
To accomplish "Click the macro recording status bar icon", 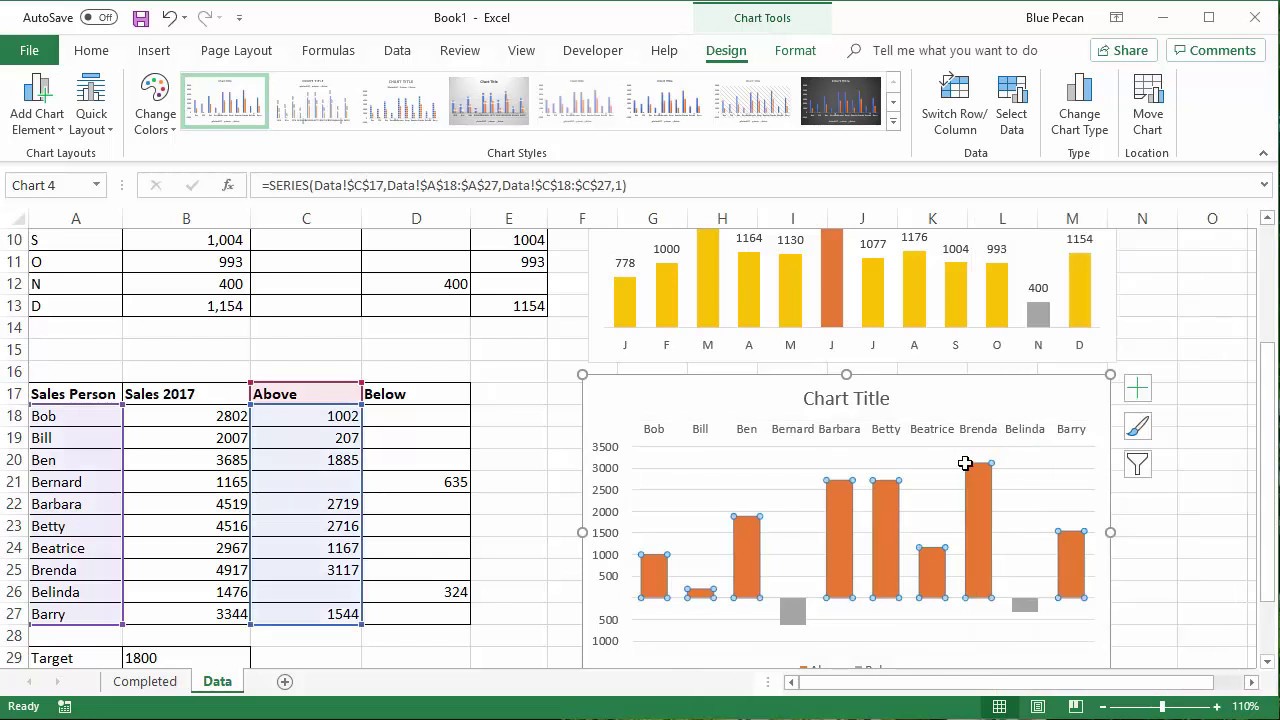I will (64, 706).
